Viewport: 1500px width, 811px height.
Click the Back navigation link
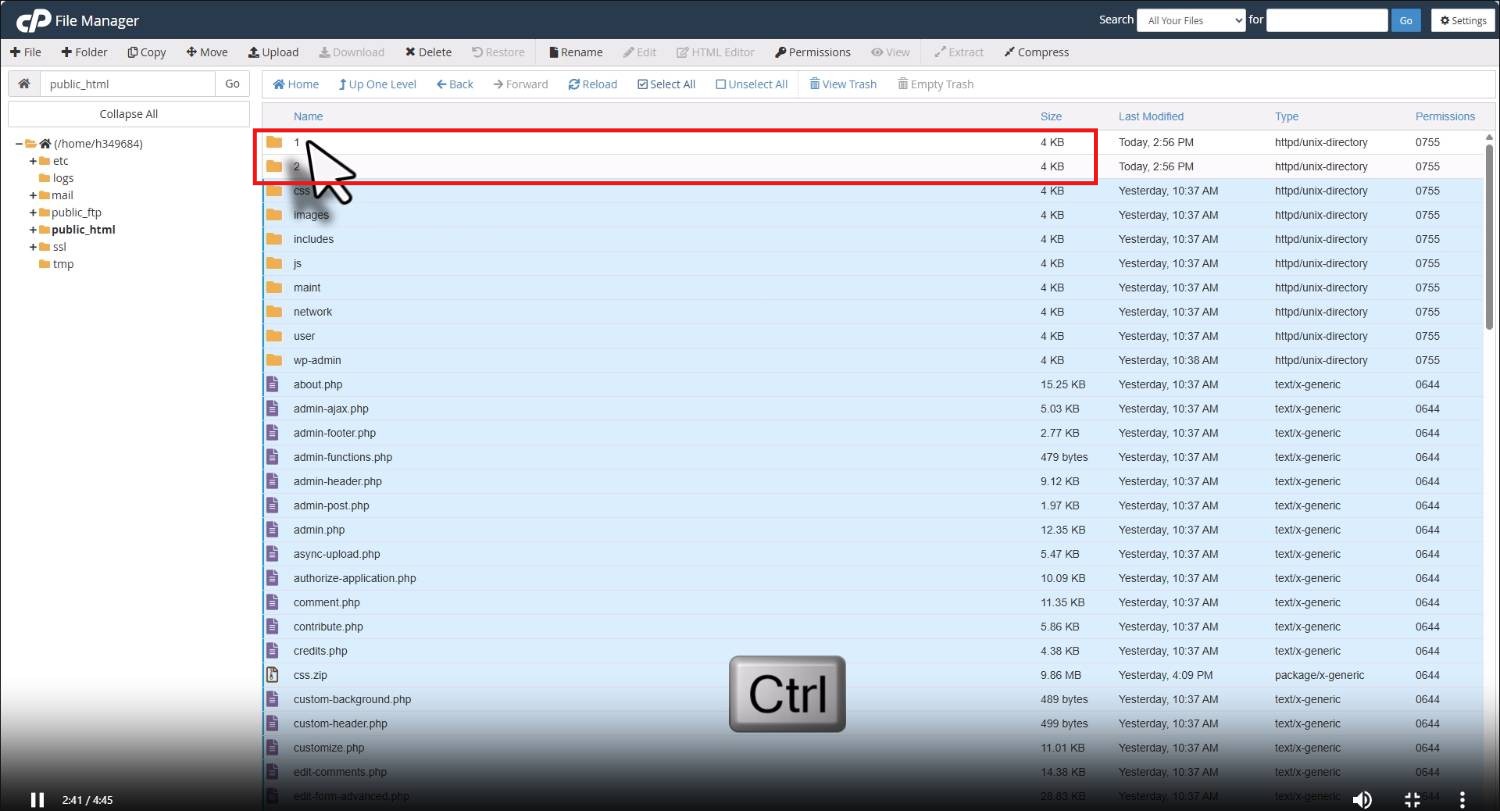pos(455,84)
